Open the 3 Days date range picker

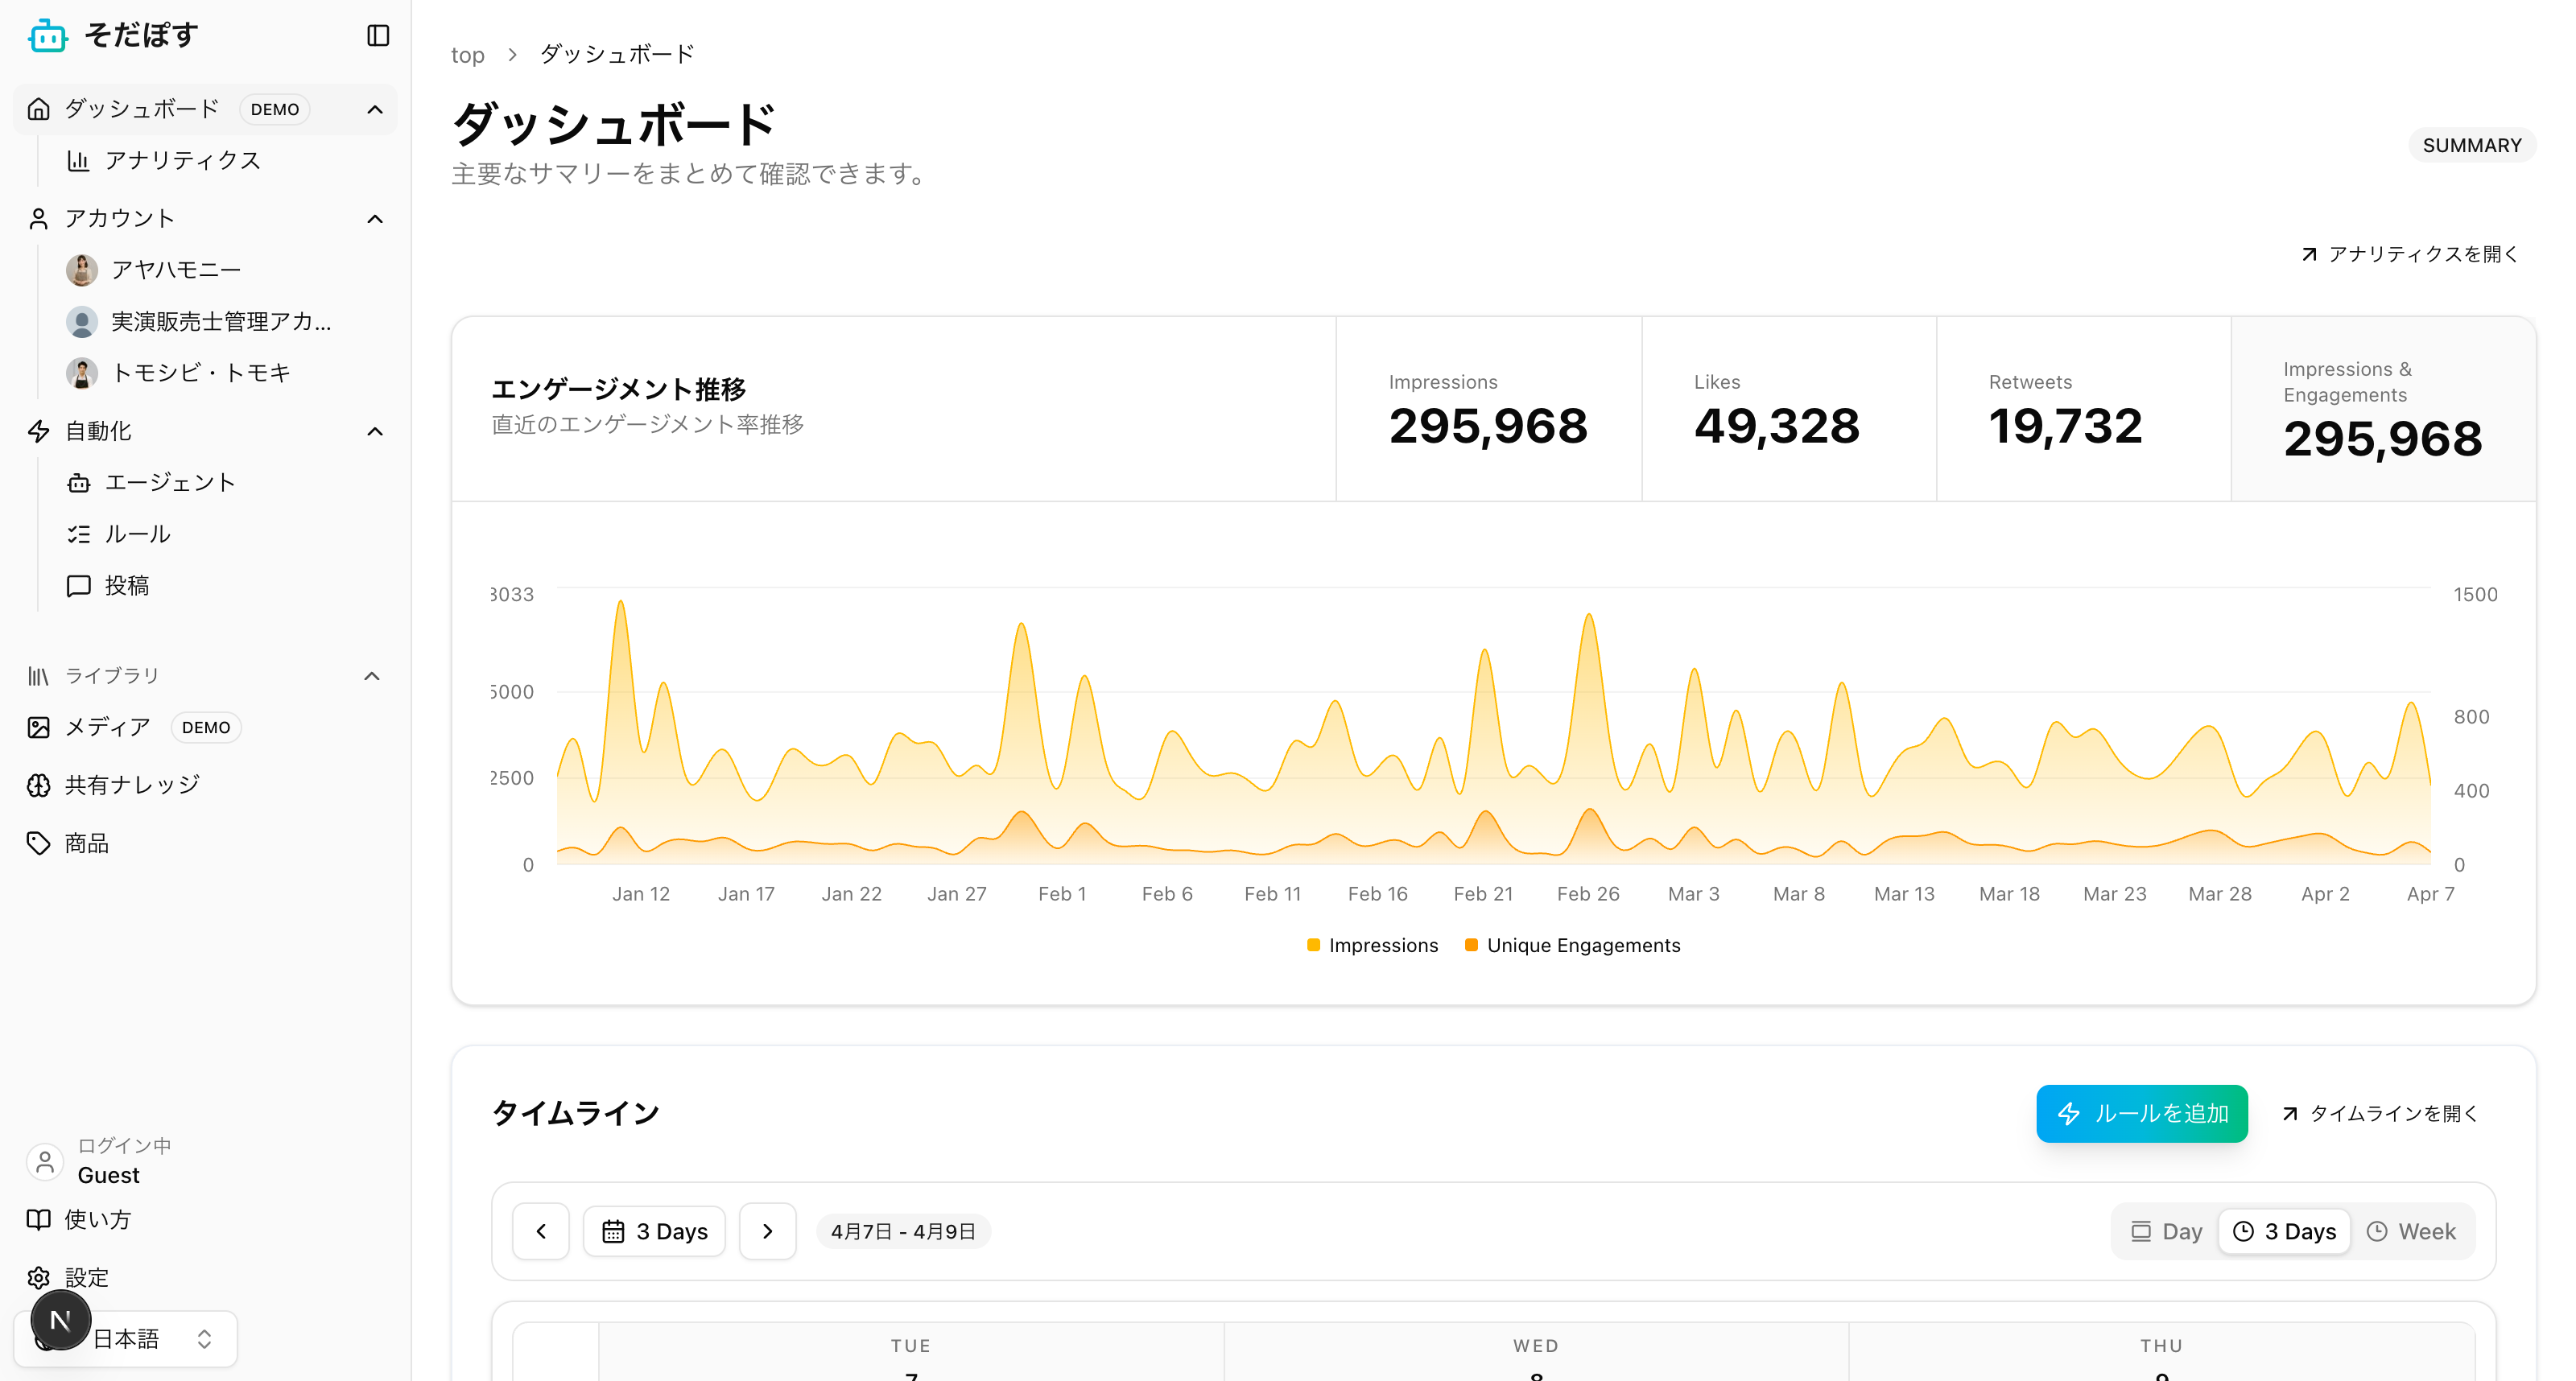coord(654,1231)
